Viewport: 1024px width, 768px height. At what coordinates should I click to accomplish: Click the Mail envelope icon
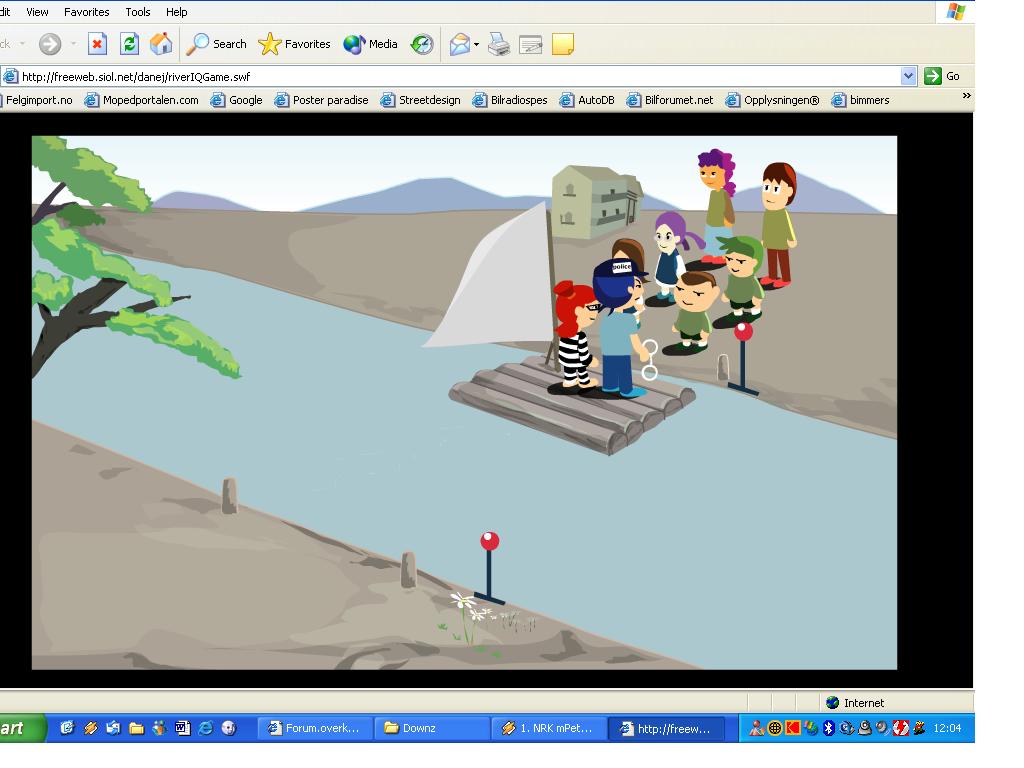click(x=460, y=44)
